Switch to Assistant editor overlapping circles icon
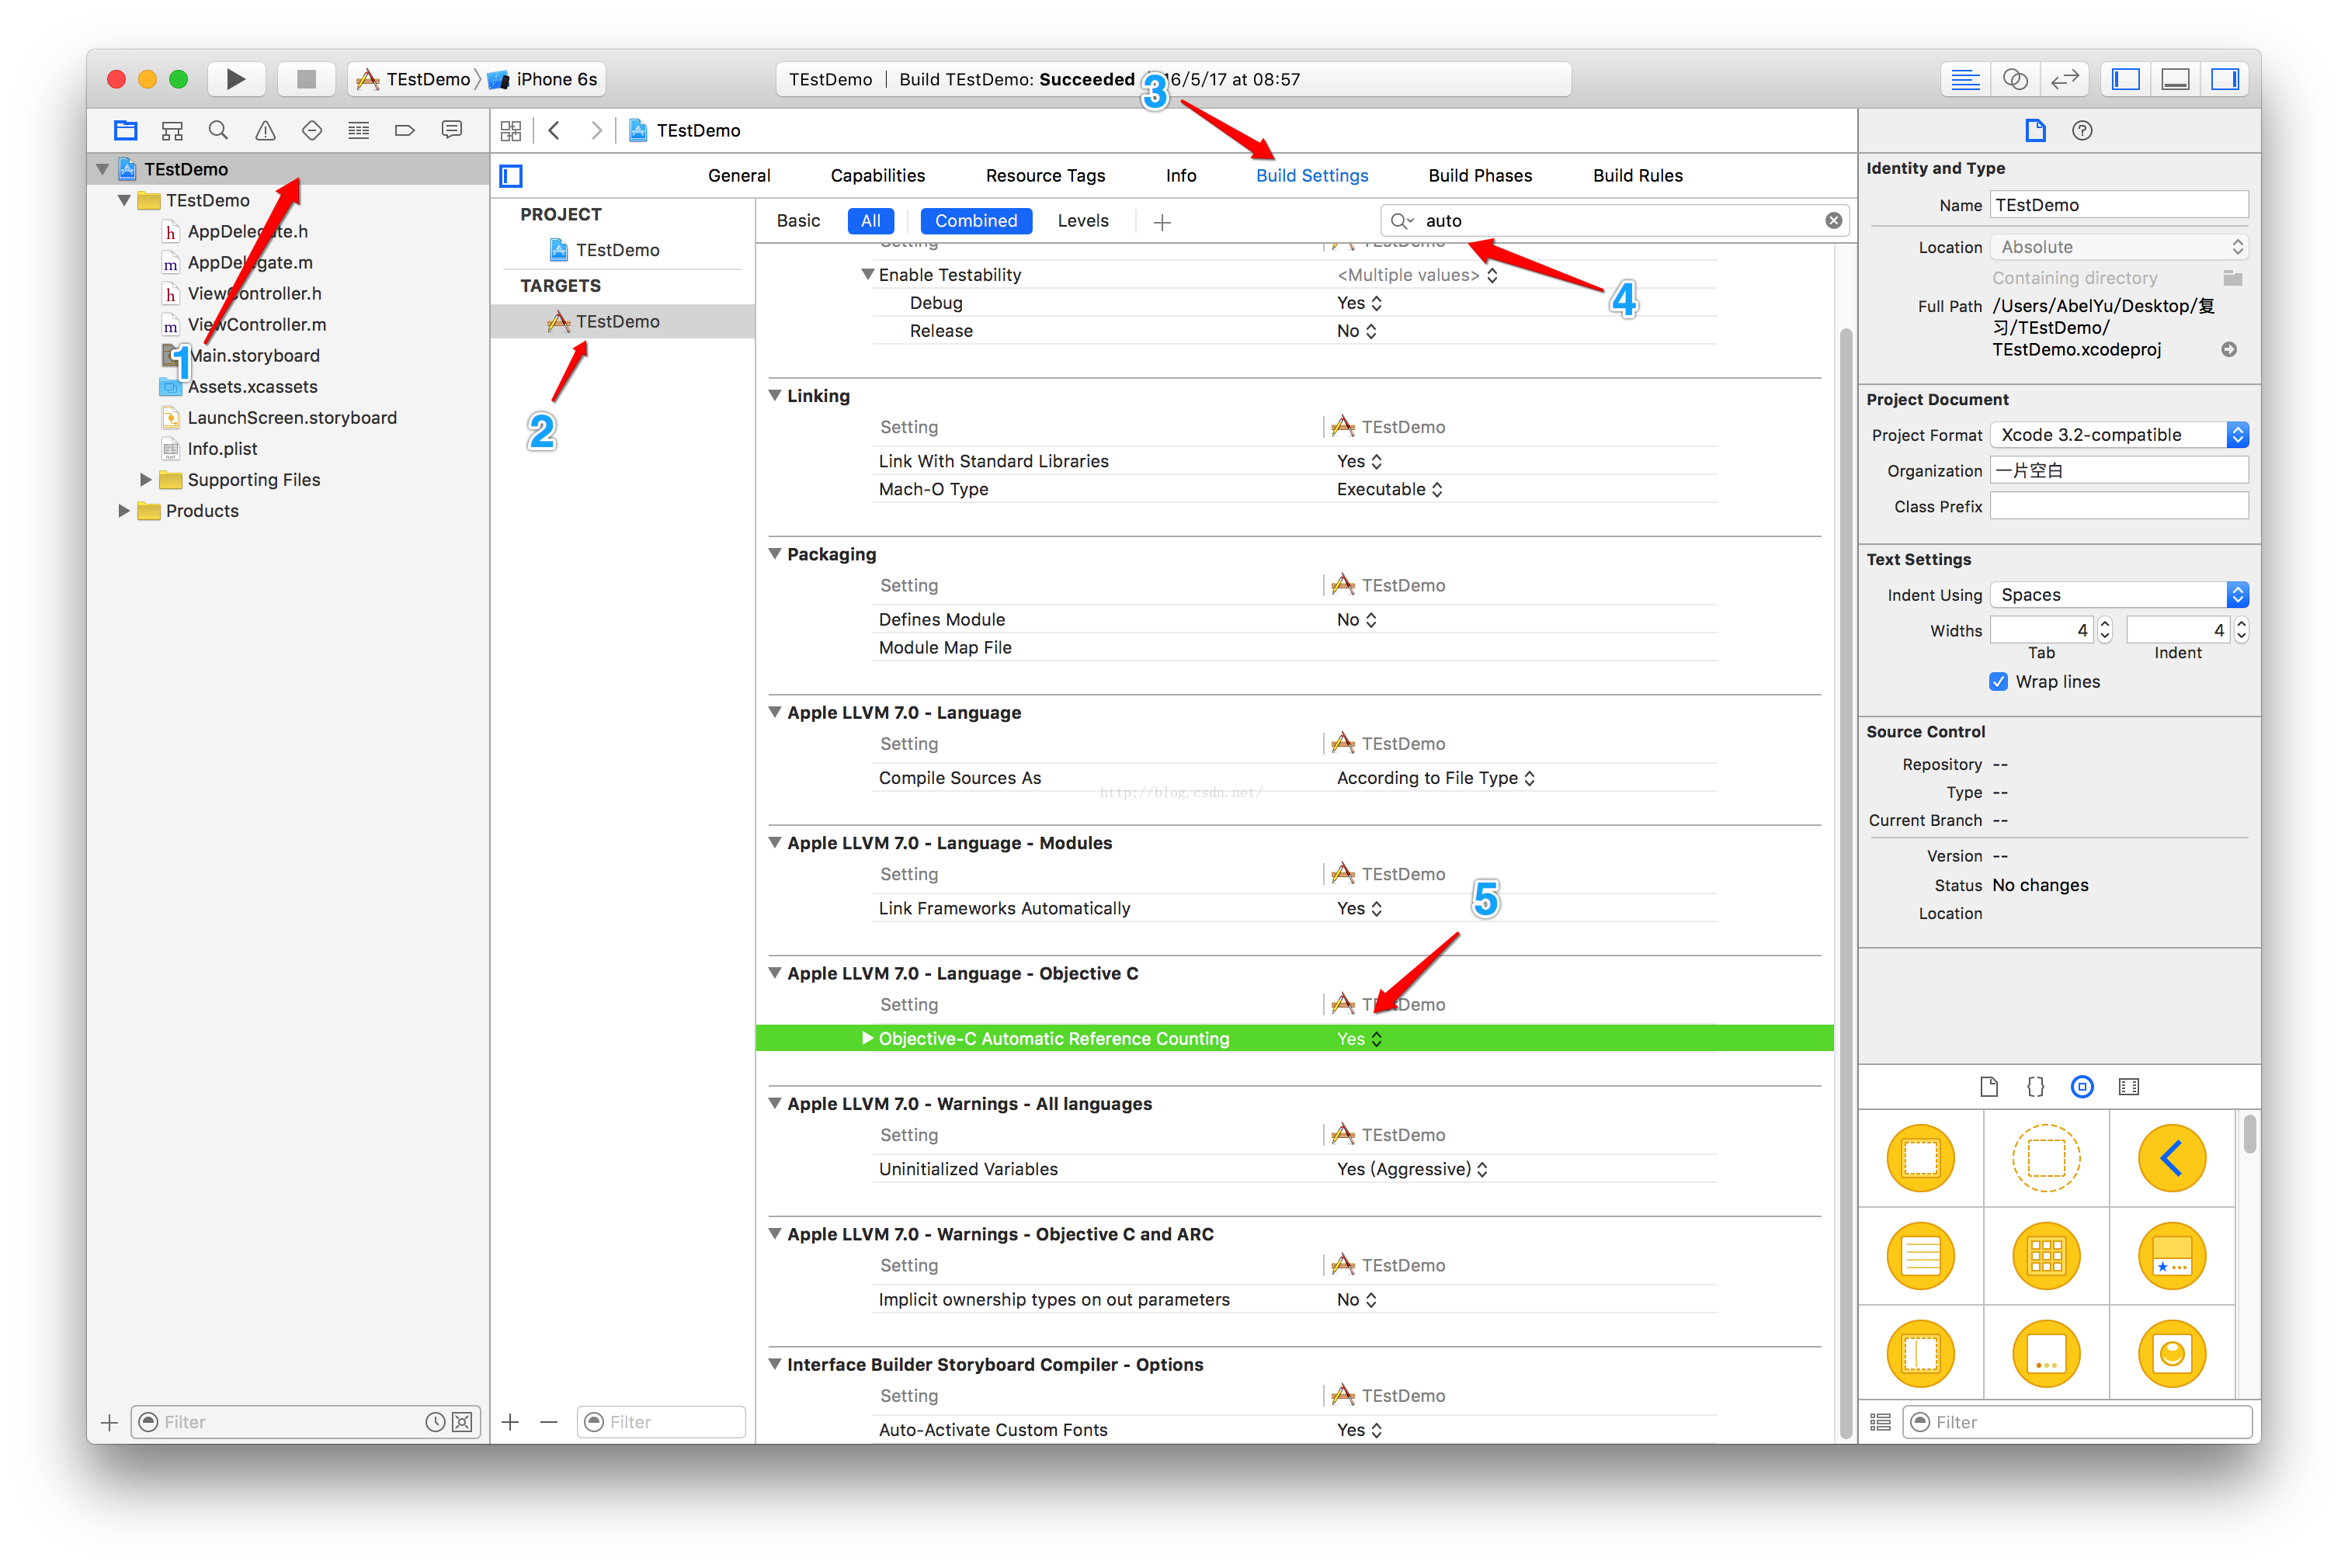The image size is (2348, 1568). pyautogui.click(x=2015, y=79)
